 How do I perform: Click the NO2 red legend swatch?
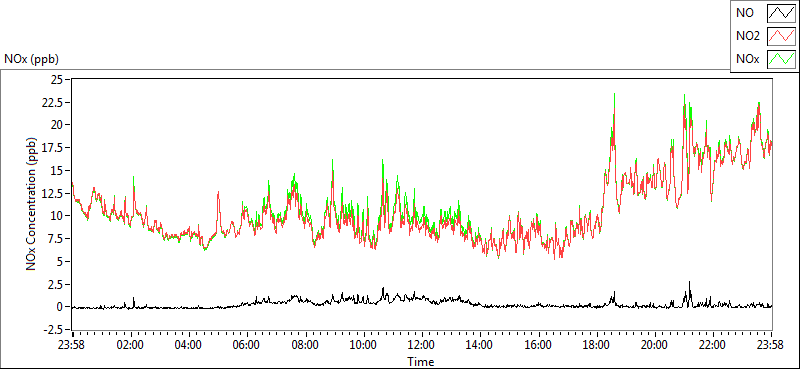[781, 36]
